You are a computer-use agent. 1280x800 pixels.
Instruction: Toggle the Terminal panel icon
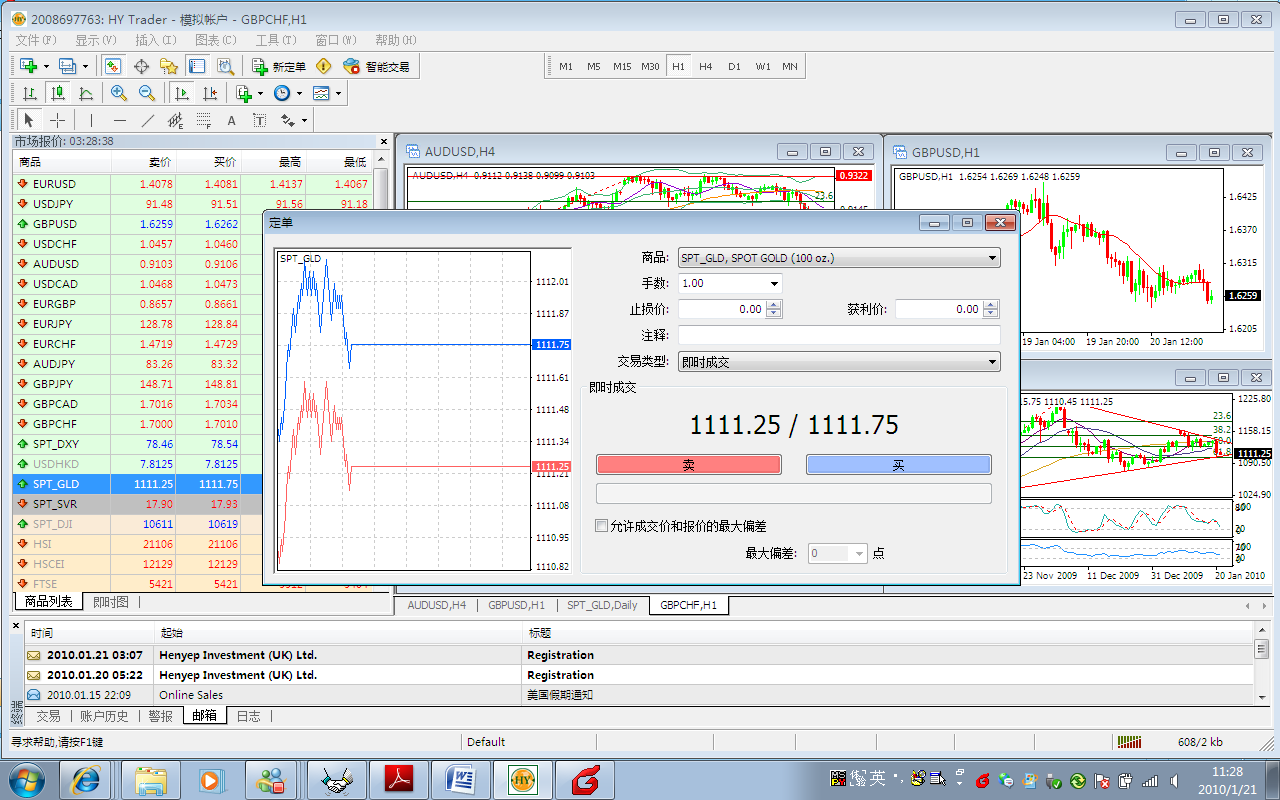click(x=197, y=66)
